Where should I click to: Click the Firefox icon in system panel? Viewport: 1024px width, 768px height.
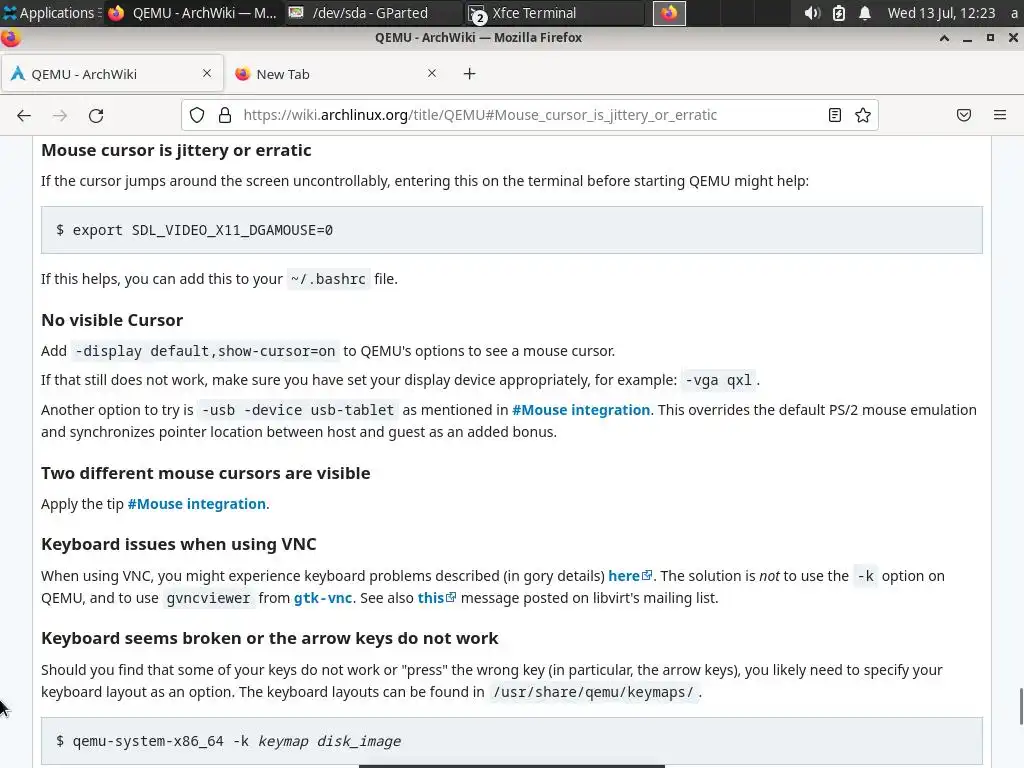click(x=669, y=13)
